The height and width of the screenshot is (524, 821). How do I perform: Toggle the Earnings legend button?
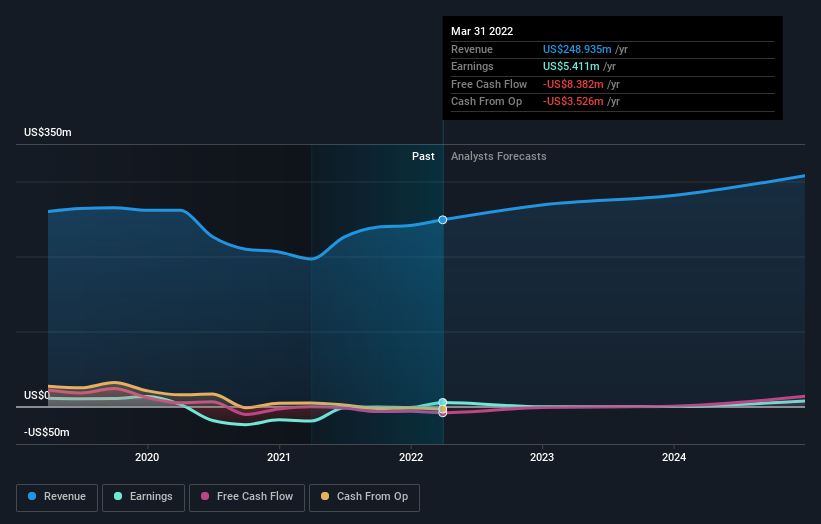(143, 497)
